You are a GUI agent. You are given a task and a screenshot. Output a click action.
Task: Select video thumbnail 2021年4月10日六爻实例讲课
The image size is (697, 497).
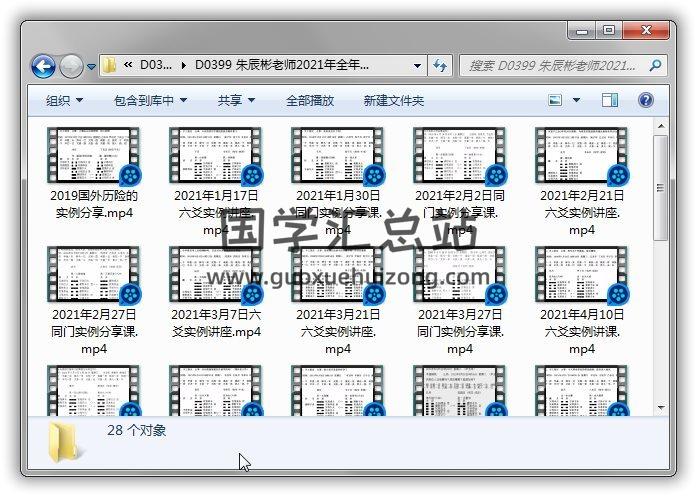(582, 275)
